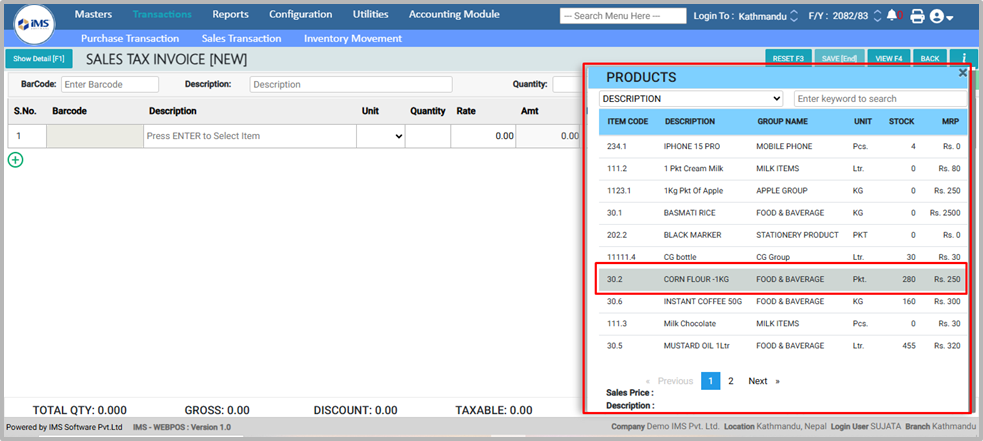Click the product keyword search field
Image resolution: width=983 pixels, height=441 pixels.
(x=880, y=99)
